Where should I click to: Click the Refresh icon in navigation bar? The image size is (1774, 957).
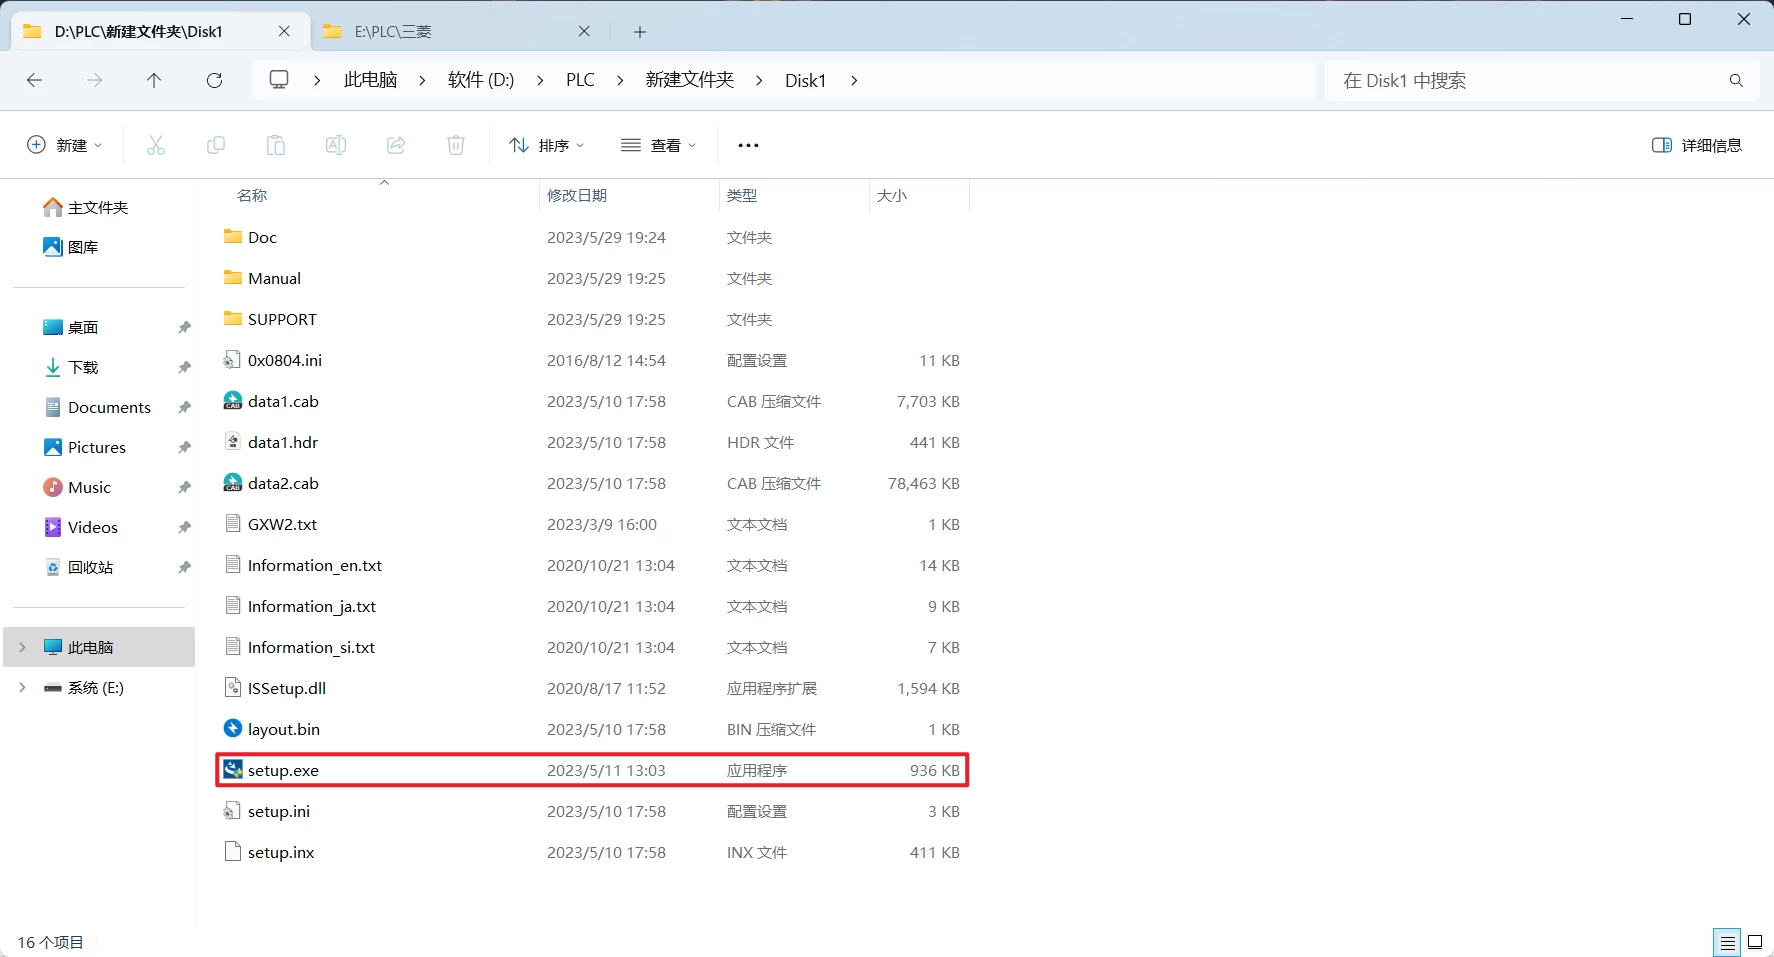pyautogui.click(x=214, y=80)
